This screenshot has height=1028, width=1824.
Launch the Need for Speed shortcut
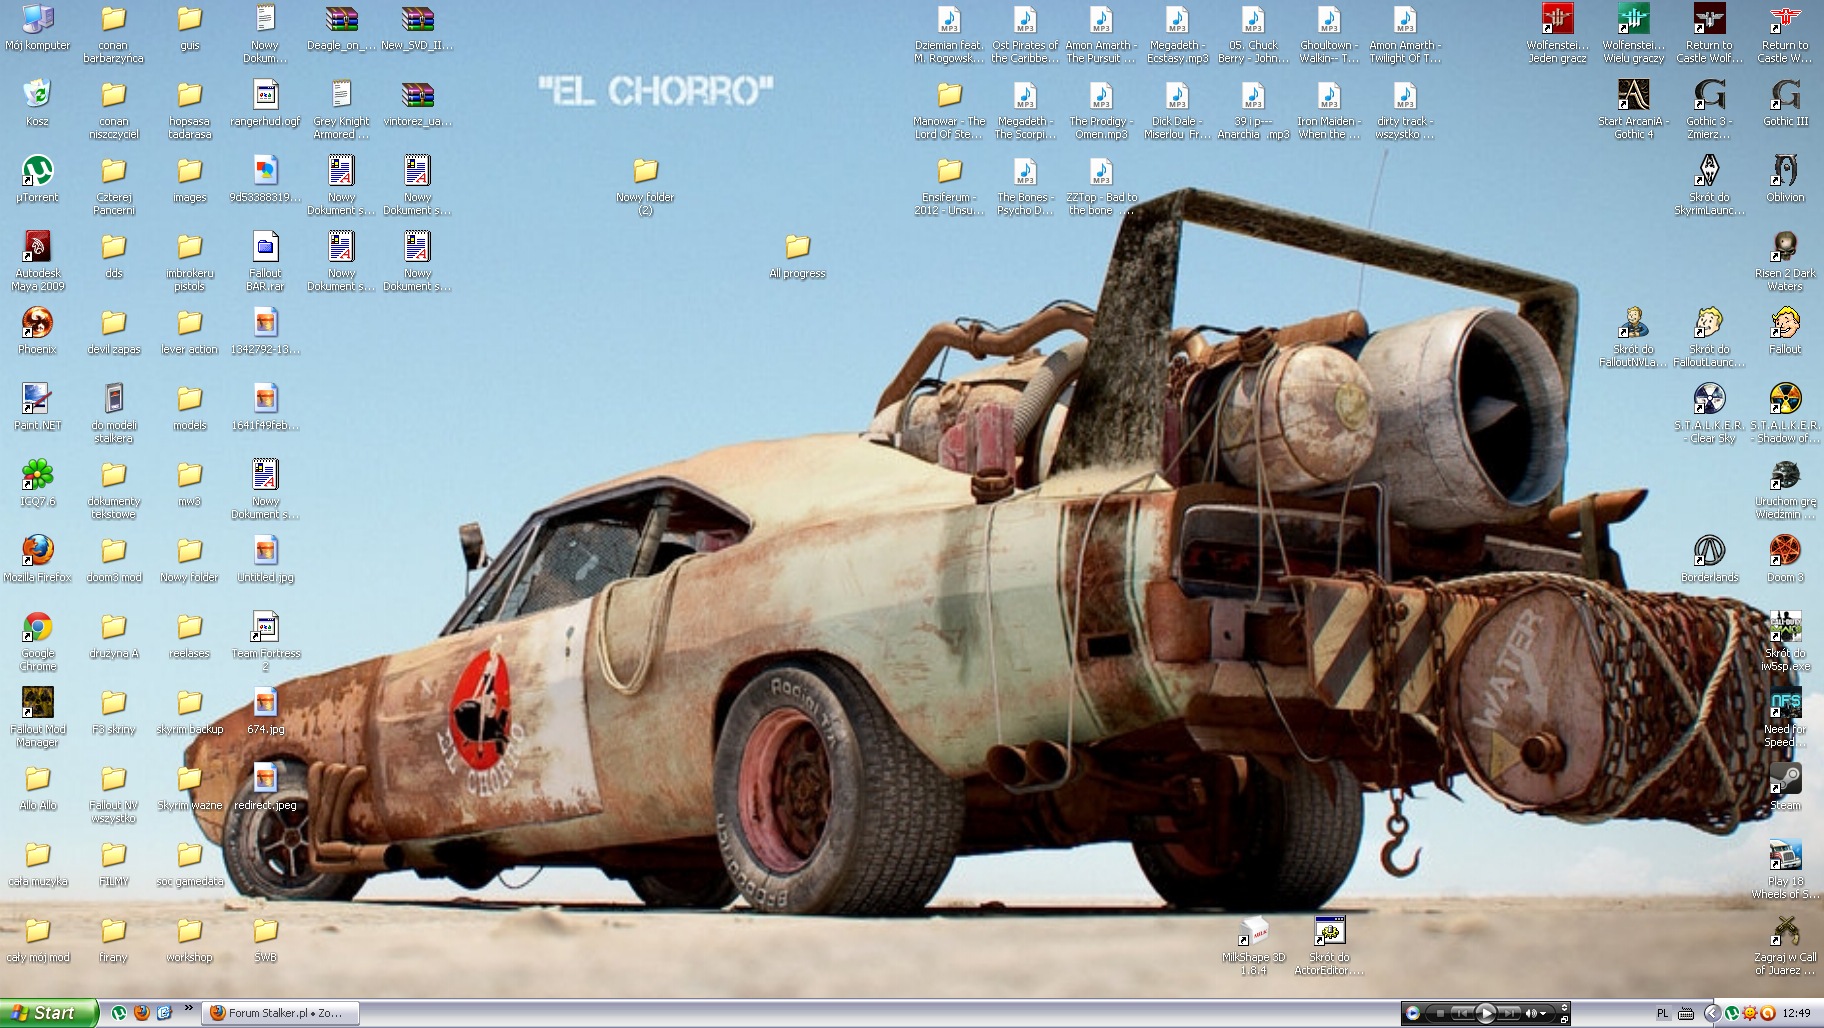(1785, 717)
